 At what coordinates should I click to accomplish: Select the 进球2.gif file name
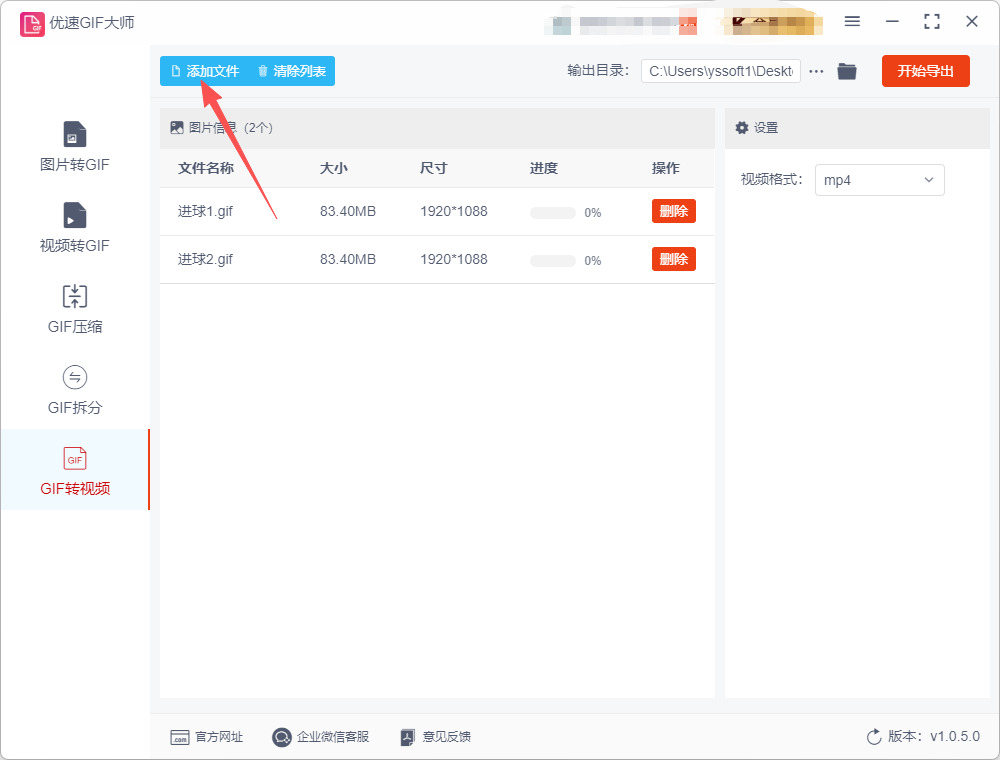[205, 259]
